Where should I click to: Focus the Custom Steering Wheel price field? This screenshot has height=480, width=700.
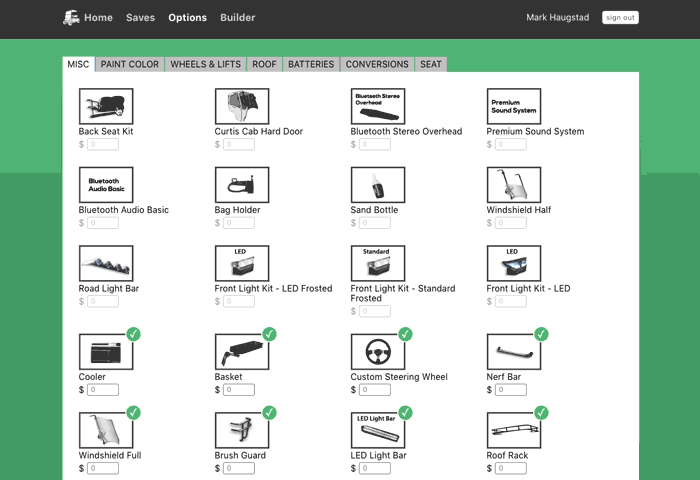tap(375, 390)
